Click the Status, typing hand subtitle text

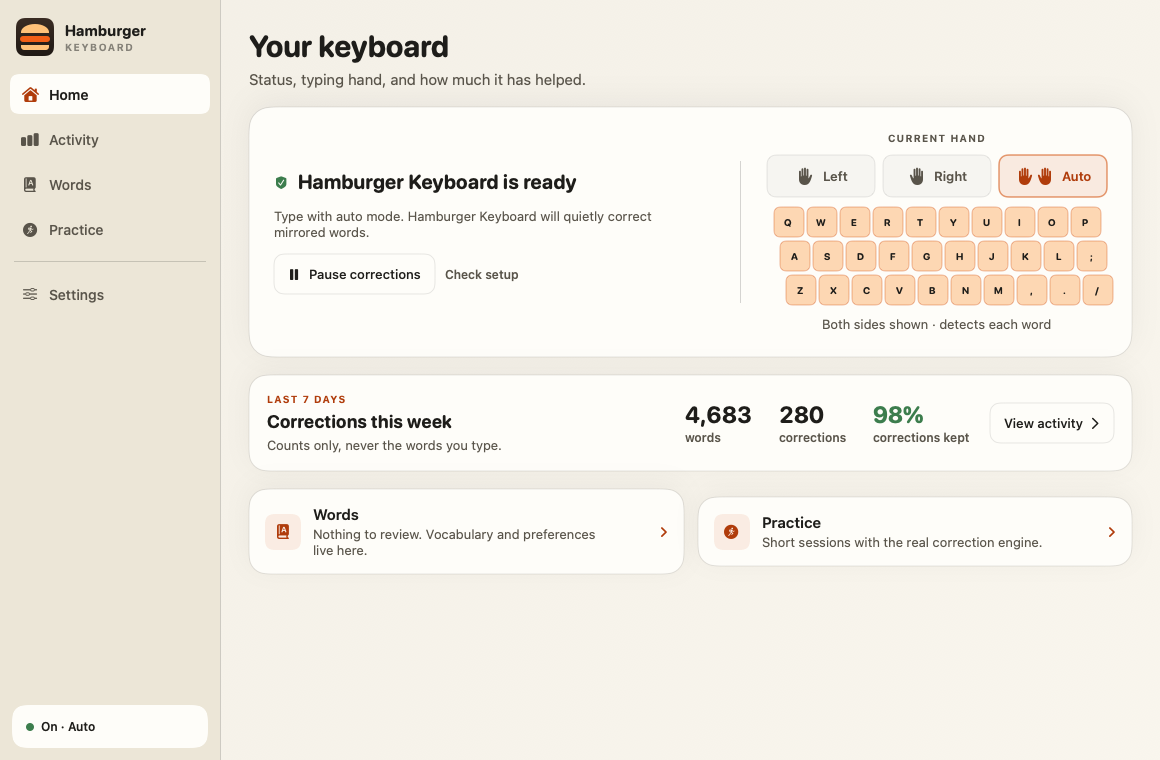tap(417, 80)
